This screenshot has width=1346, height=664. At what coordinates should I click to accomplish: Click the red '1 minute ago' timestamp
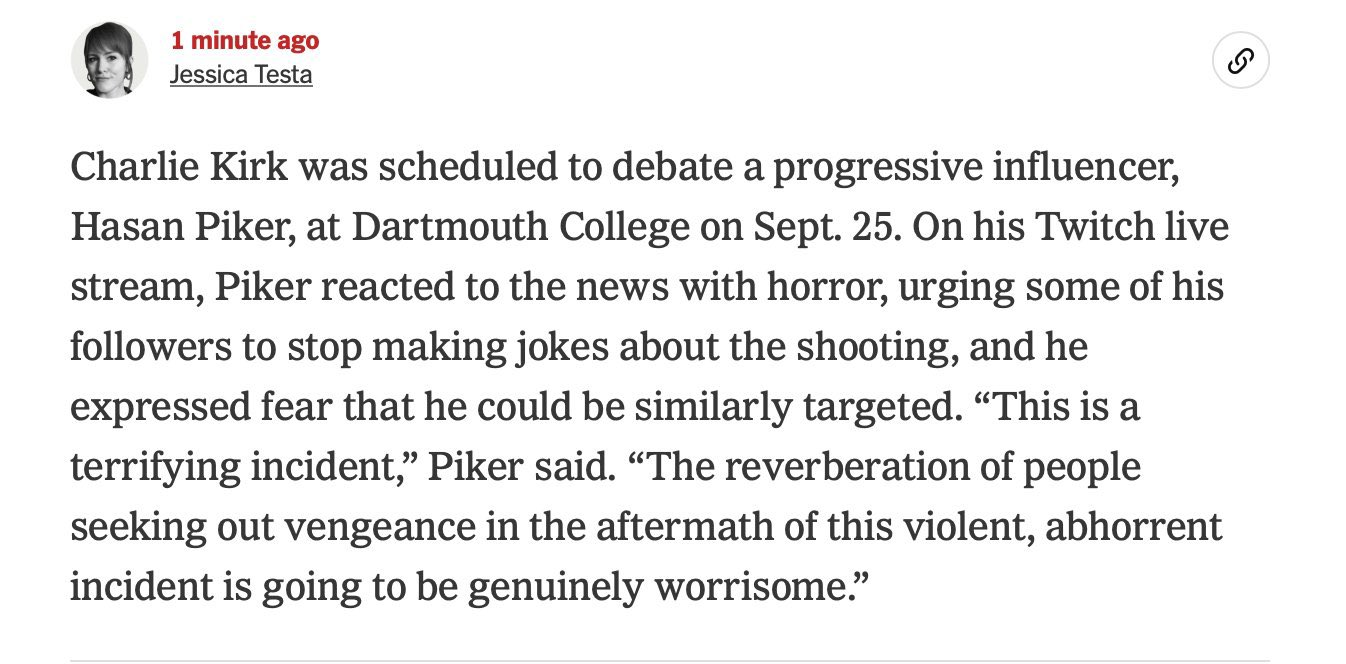pos(245,41)
